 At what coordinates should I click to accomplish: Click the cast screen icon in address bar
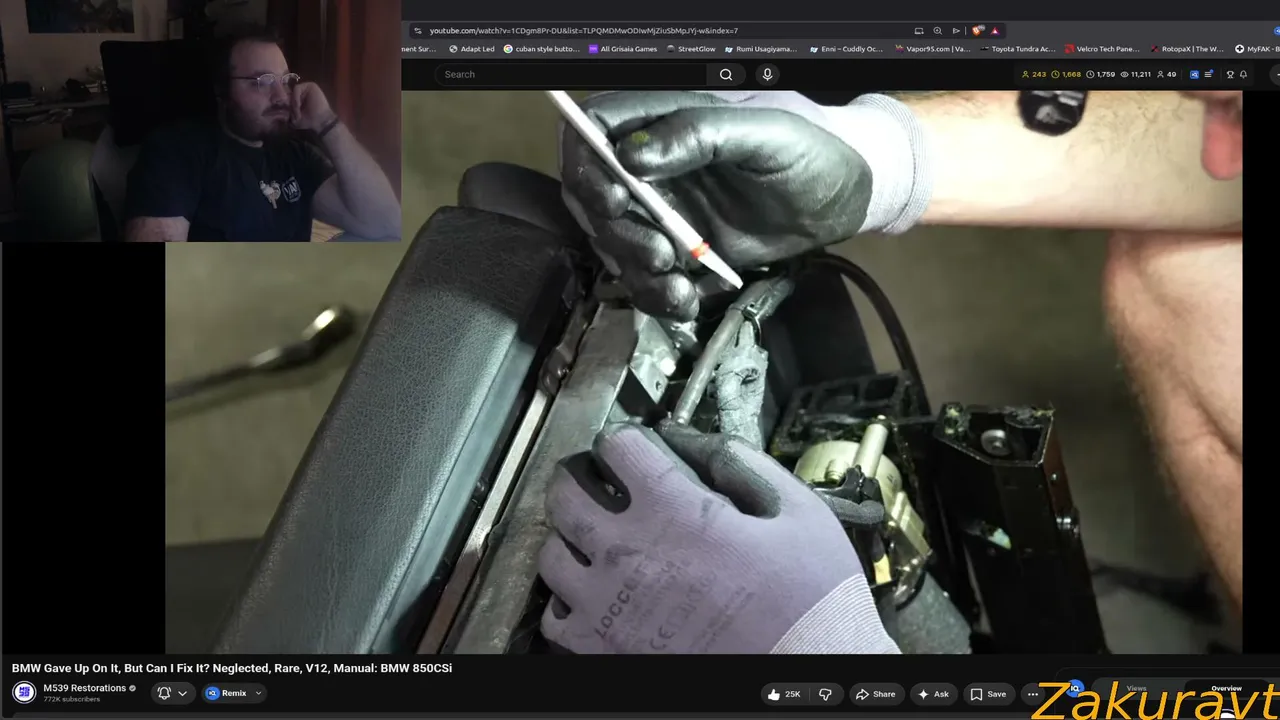tap(919, 30)
